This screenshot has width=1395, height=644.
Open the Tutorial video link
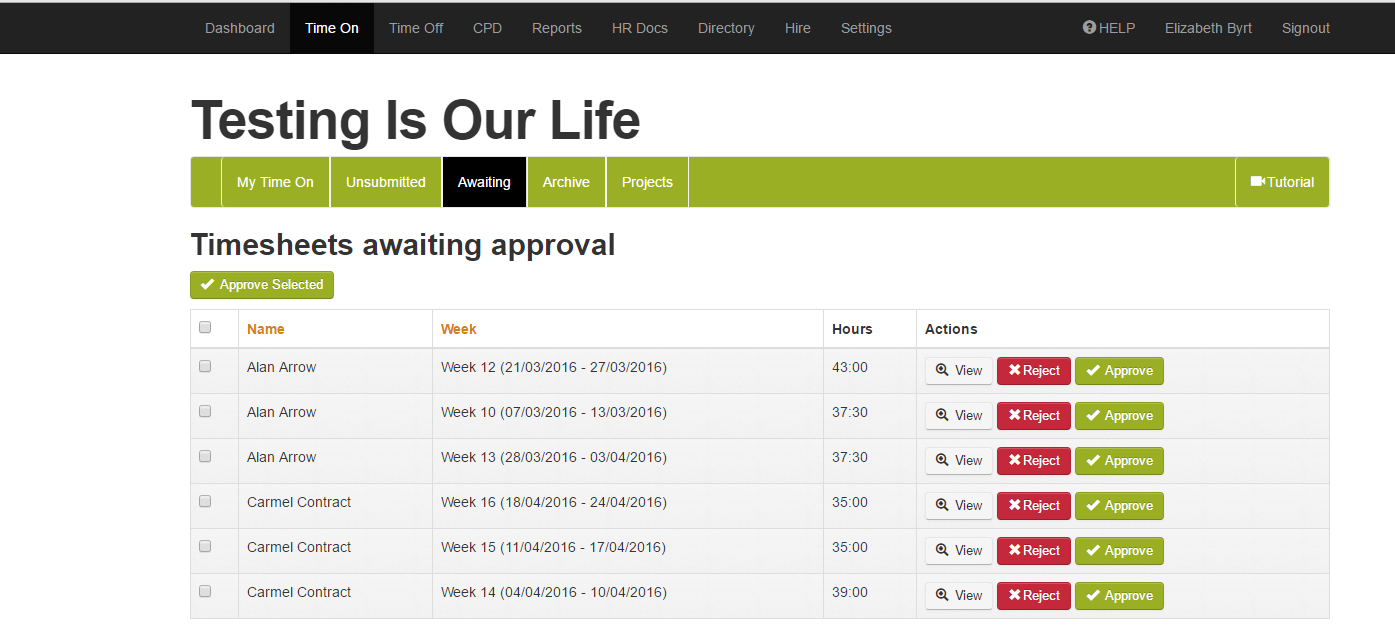point(1282,182)
